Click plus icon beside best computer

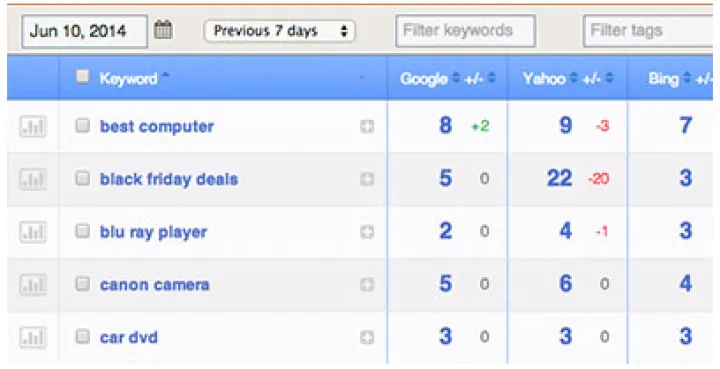pos(367,127)
